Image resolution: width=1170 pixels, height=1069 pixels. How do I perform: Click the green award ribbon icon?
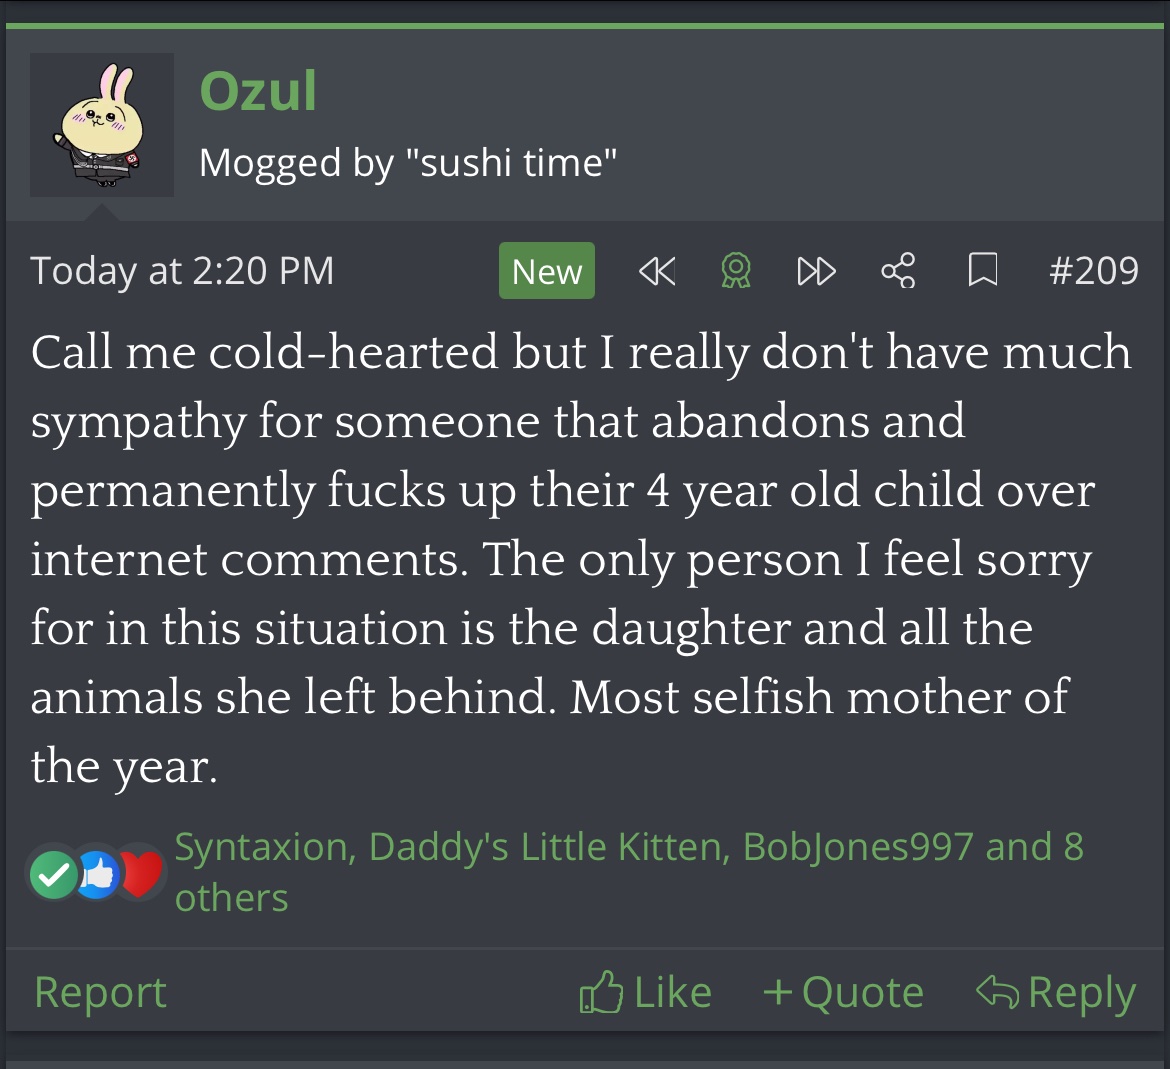pos(736,271)
